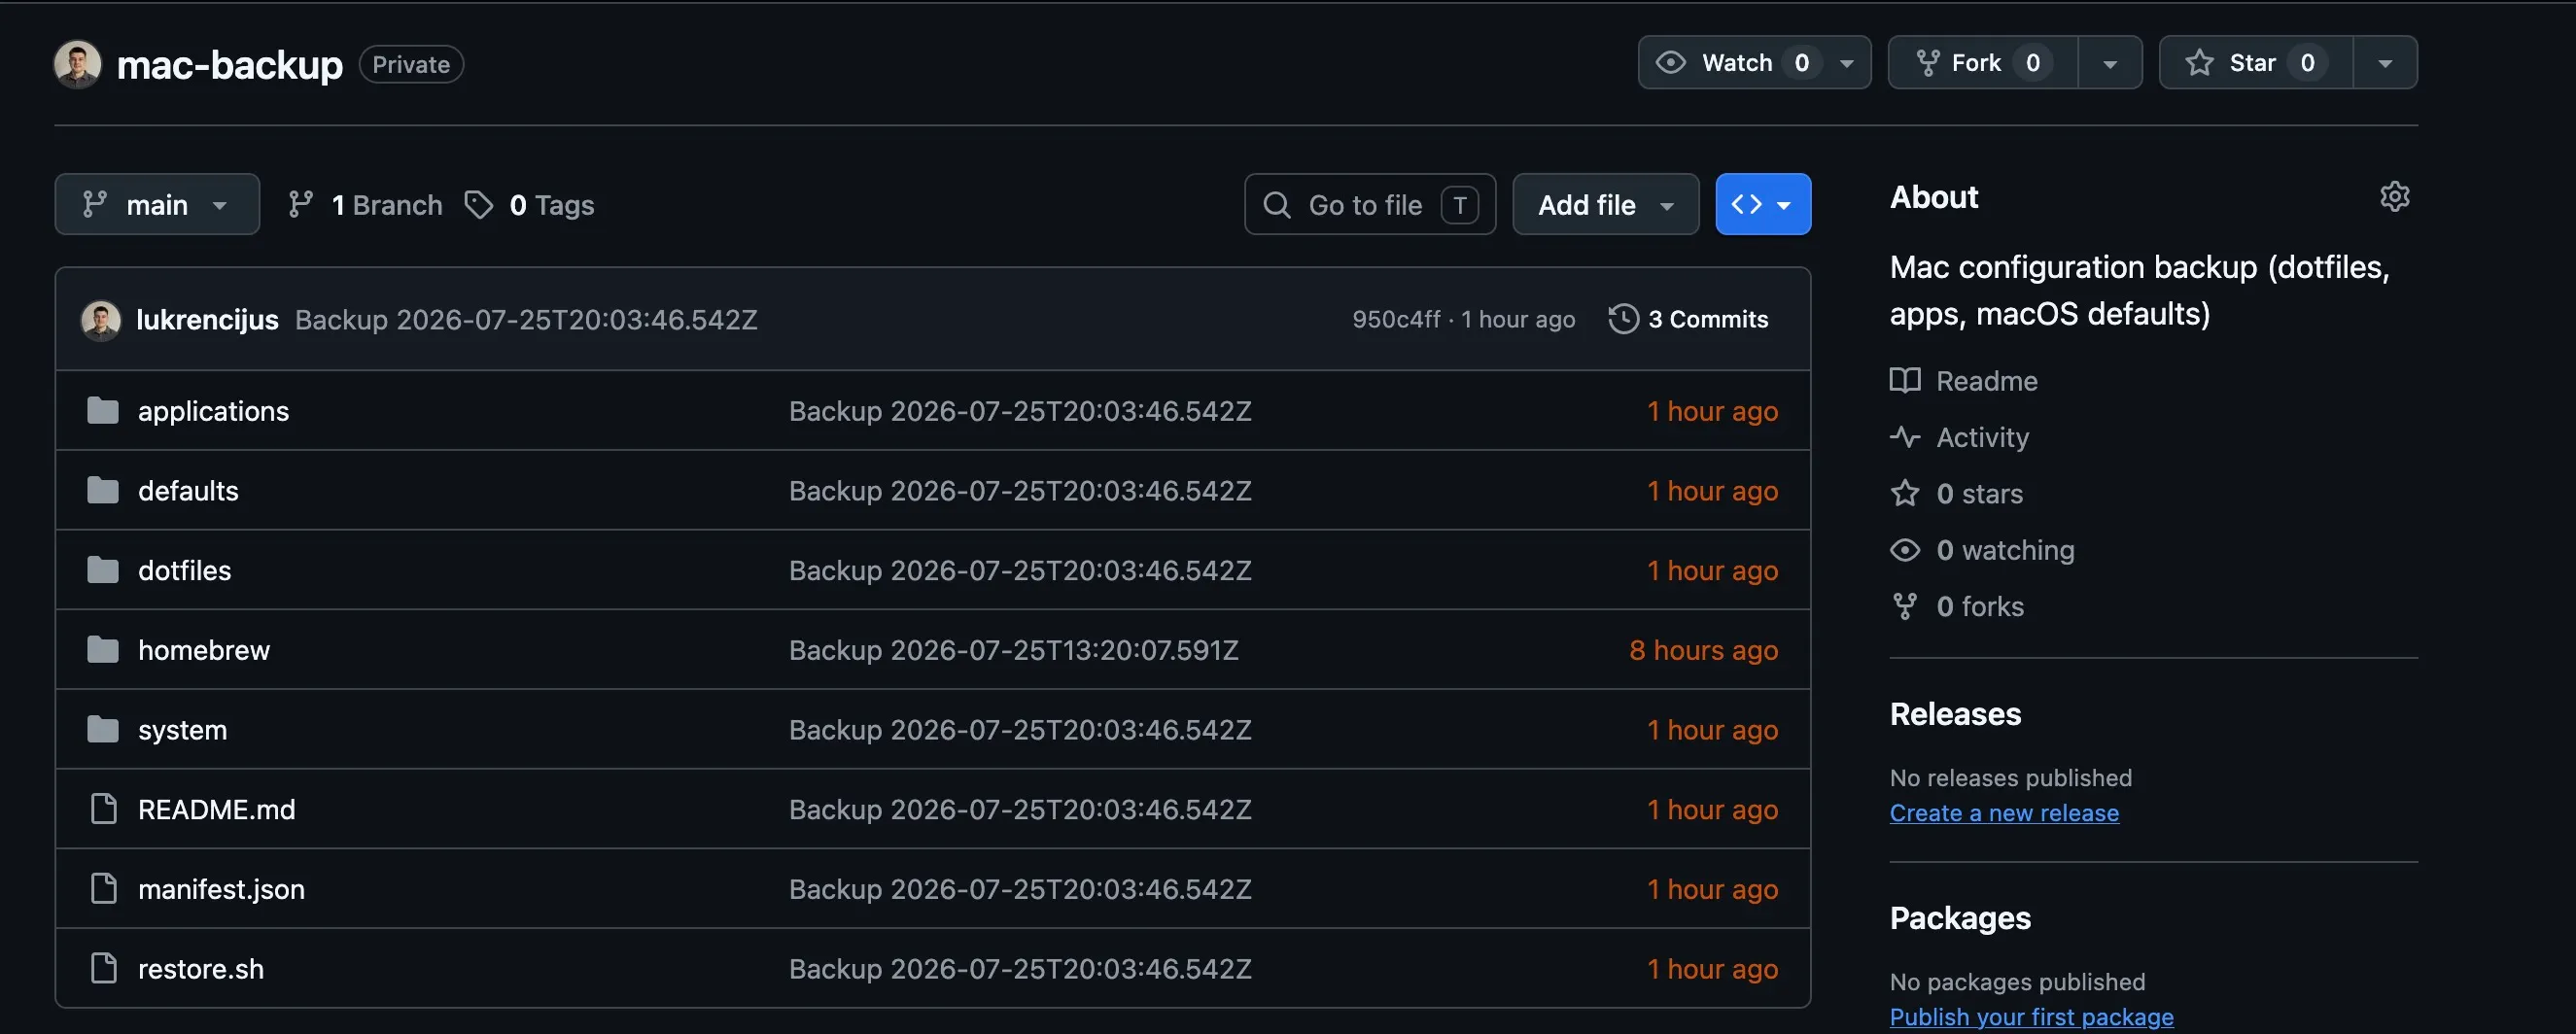Click the pulse icon next to Activity
This screenshot has height=1034, width=2576.
(1905, 437)
